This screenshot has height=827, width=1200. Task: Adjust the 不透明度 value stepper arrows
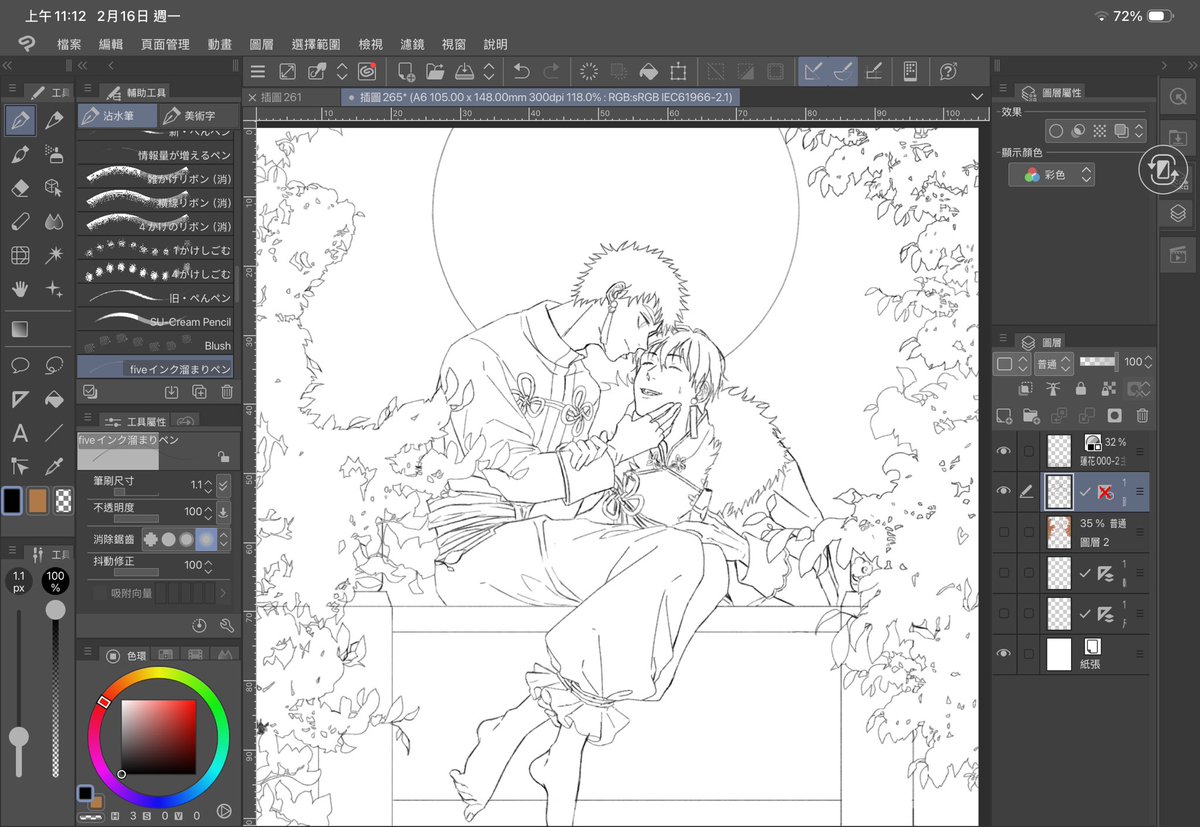click(x=207, y=511)
